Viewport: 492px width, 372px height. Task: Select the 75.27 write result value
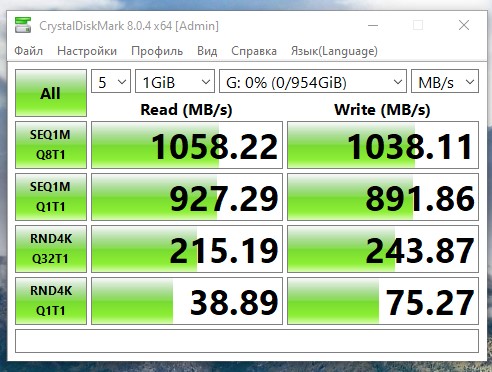pyautogui.click(x=383, y=301)
